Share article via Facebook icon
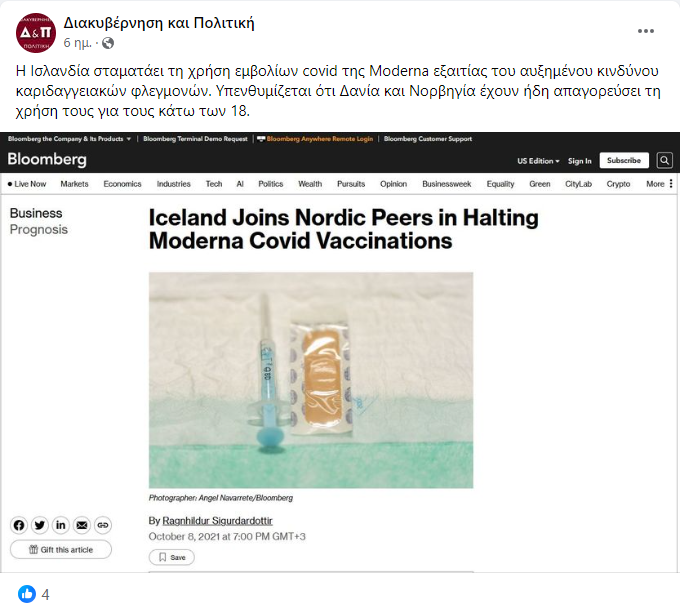Viewport: 680px width, 611px height. point(19,525)
